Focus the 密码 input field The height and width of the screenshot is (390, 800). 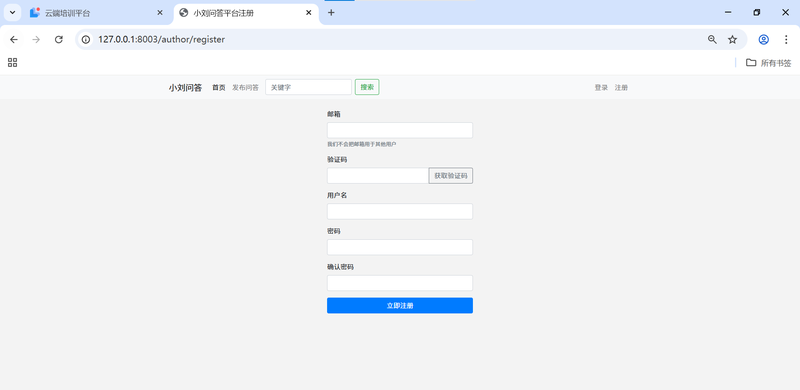pyautogui.click(x=400, y=247)
